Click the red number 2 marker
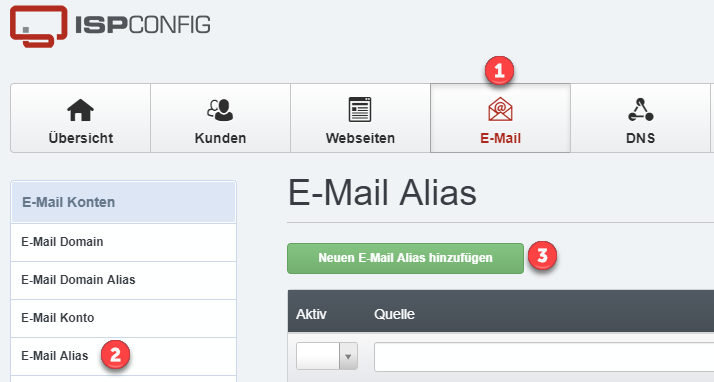 point(115,355)
